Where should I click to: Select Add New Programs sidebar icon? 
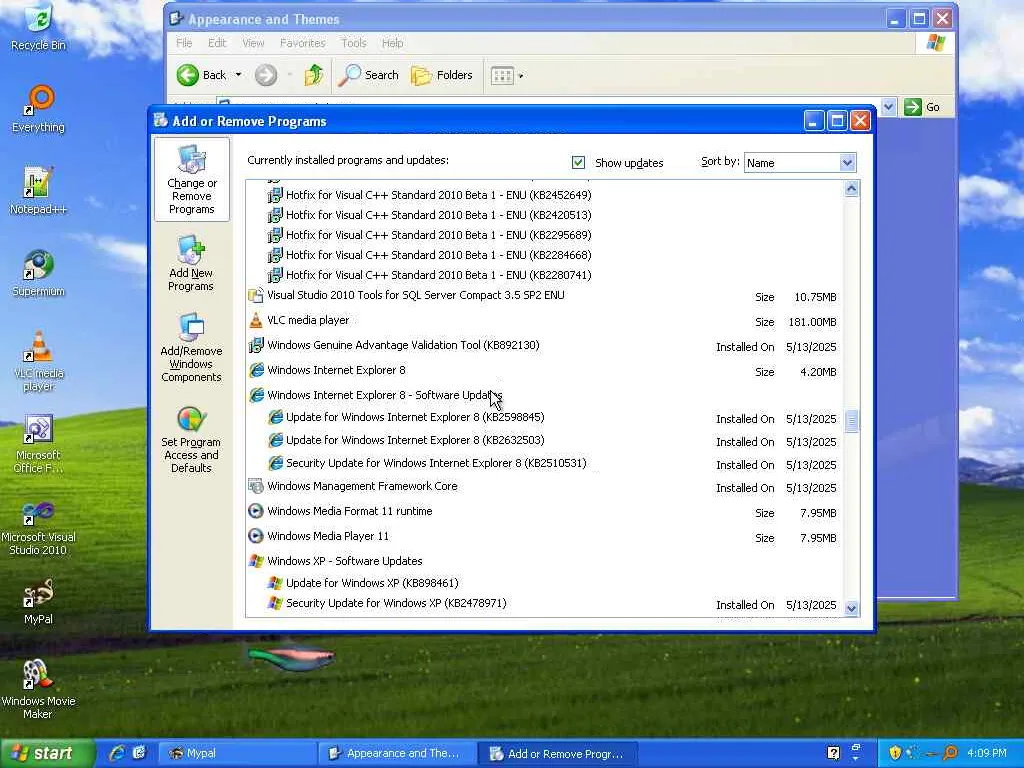click(x=191, y=264)
